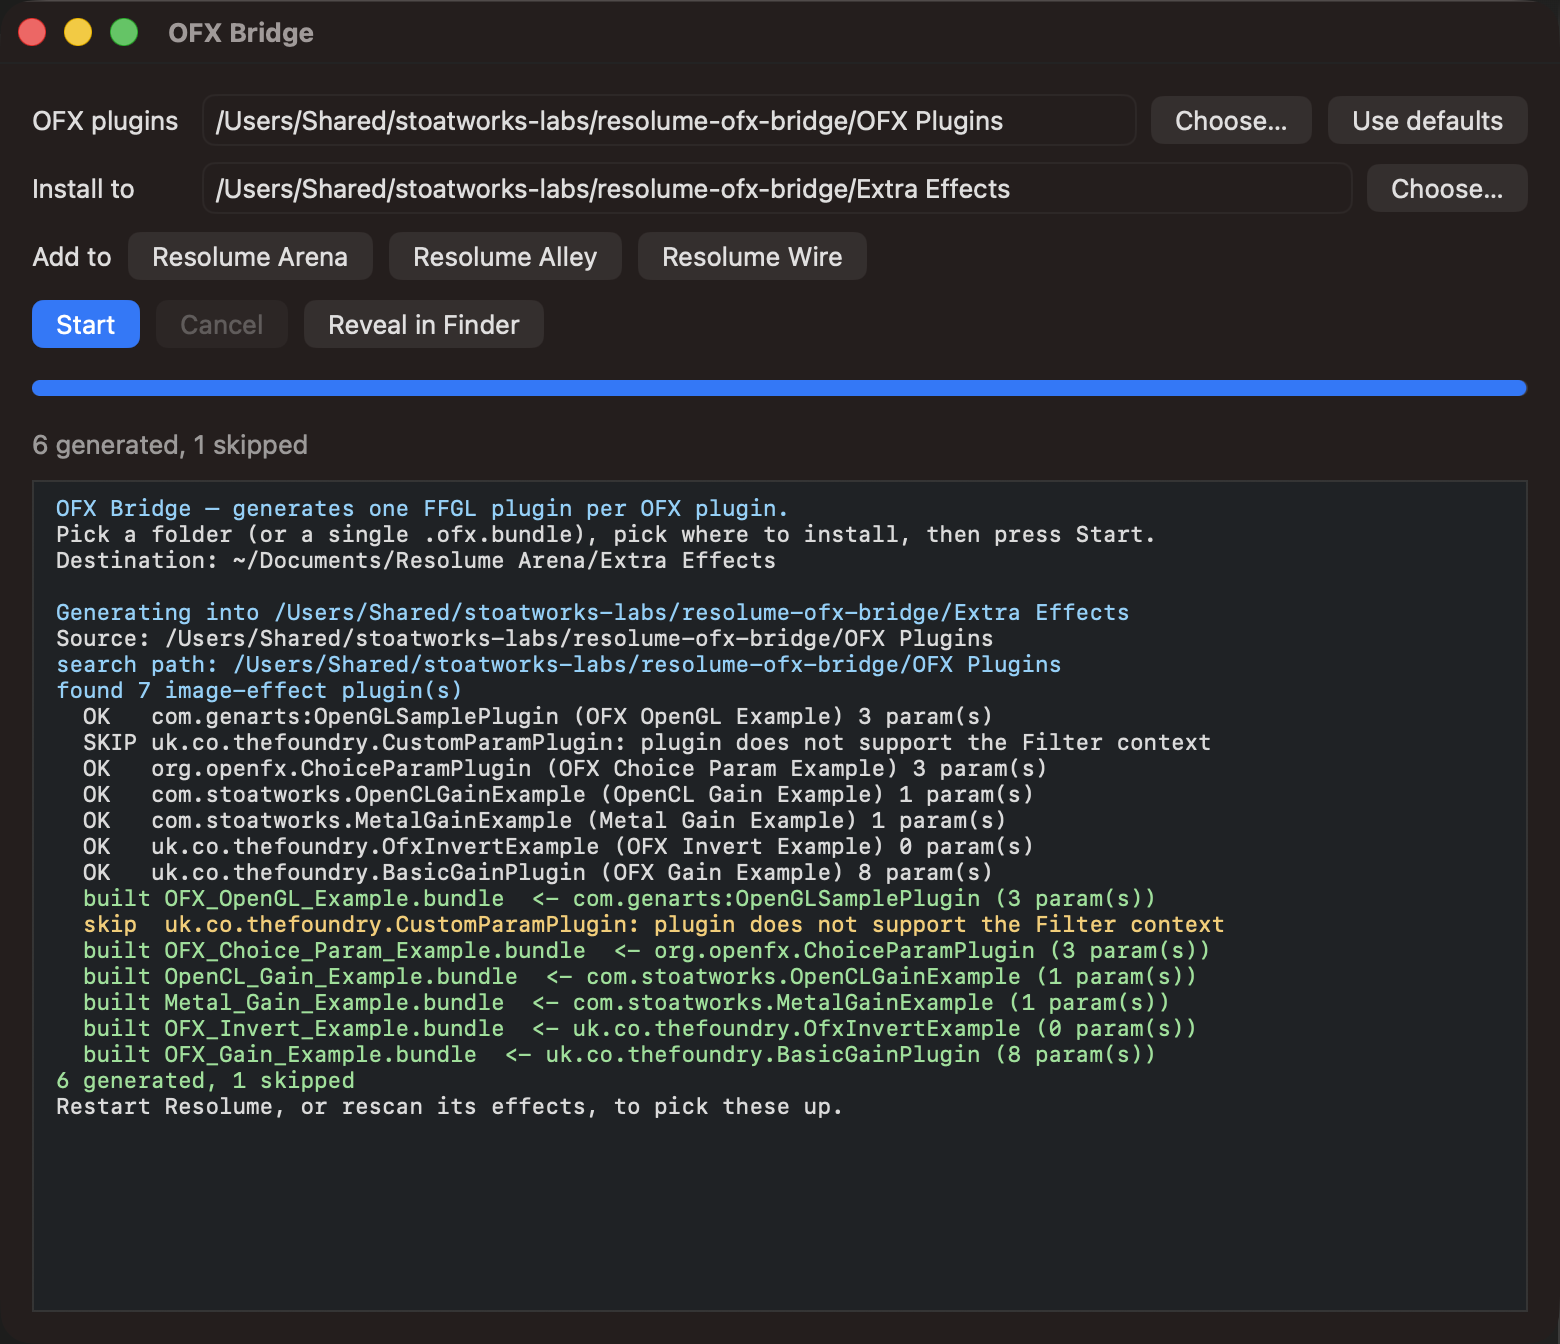Image resolution: width=1560 pixels, height=1344 pixels.
Task: Minimize the OFX Bridge window
Action: coord(78,32)
